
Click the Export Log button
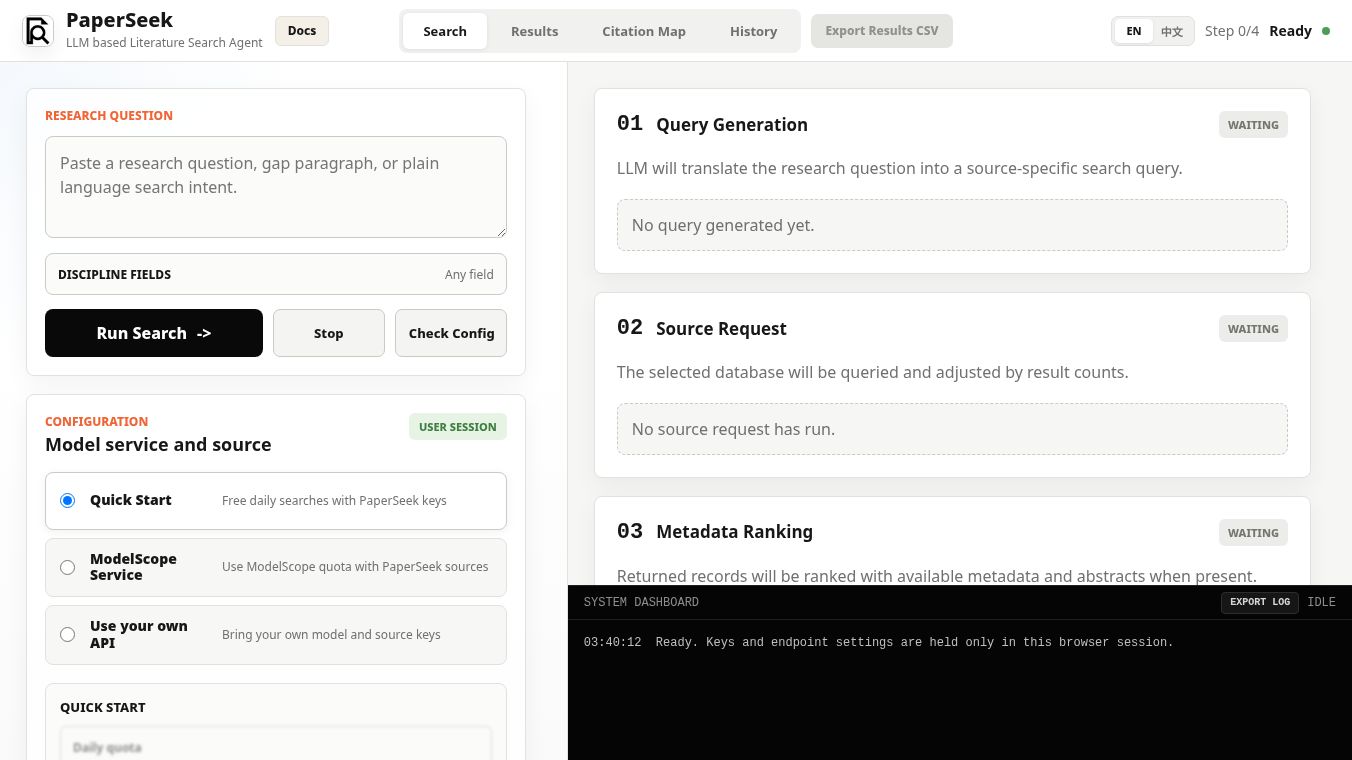coord(1260,602)
